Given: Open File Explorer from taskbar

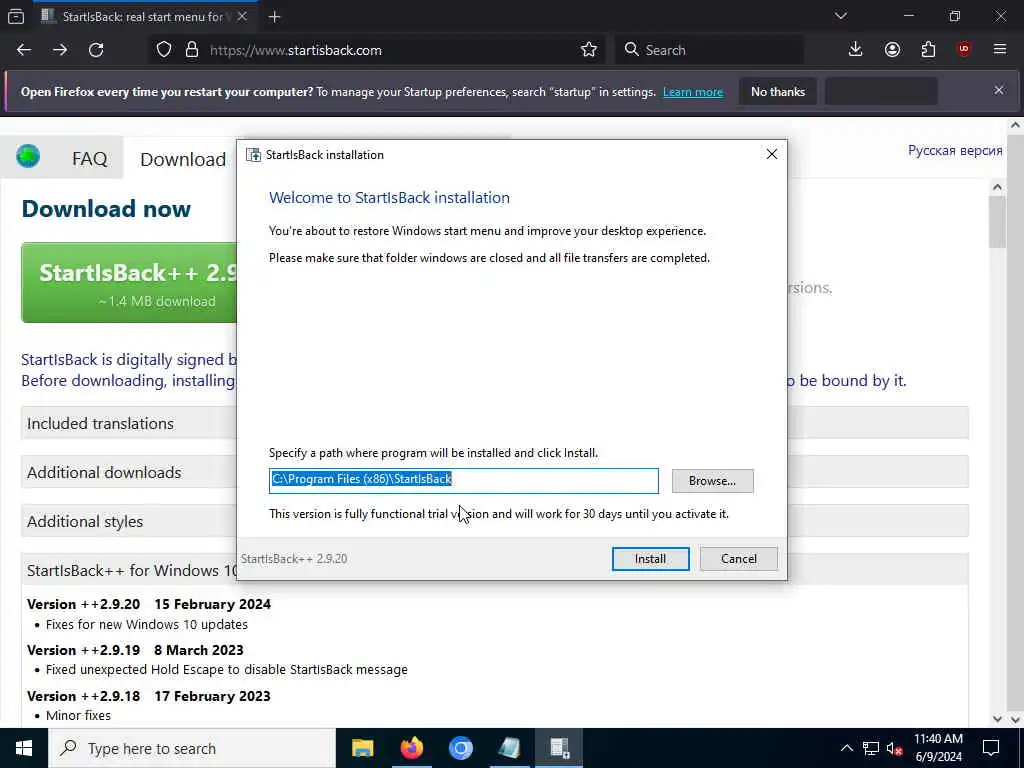Looking at the screenshot, I should point(362,748).
